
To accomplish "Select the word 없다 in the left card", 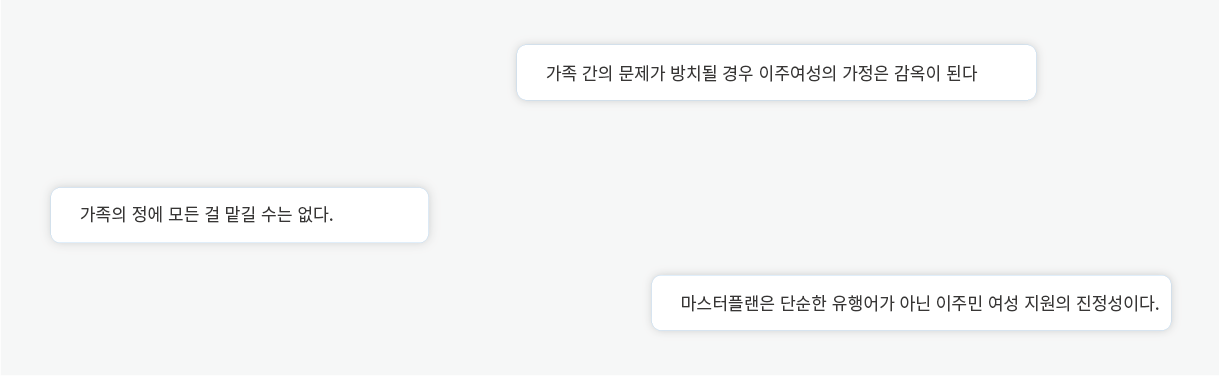I will (x=315, y=215).
